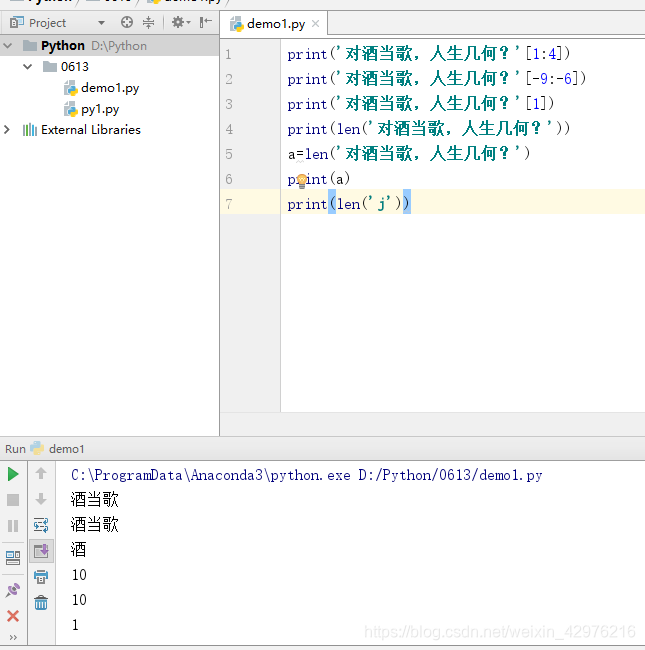Rerun demo1 with green play button

tap(13, 474)
